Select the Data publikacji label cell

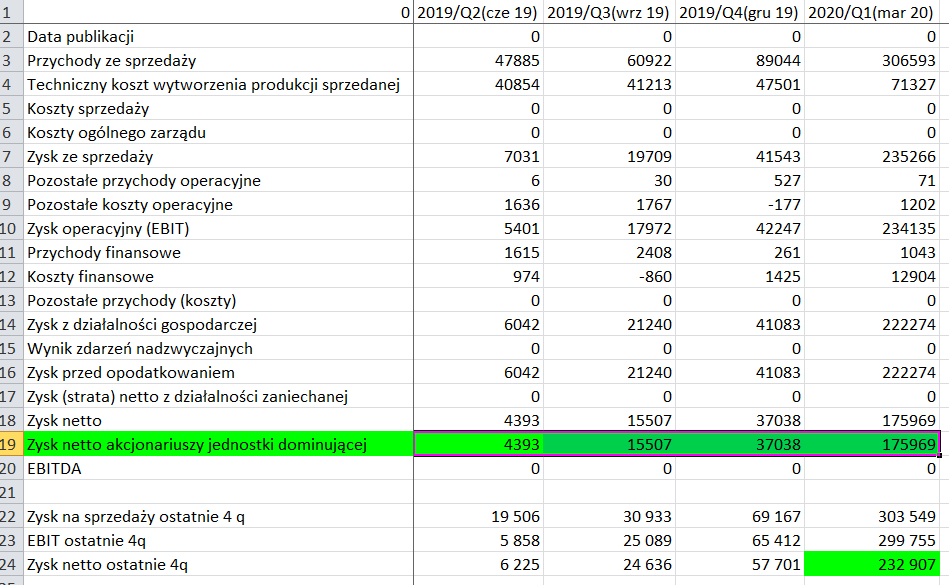[x=217, y=37]
